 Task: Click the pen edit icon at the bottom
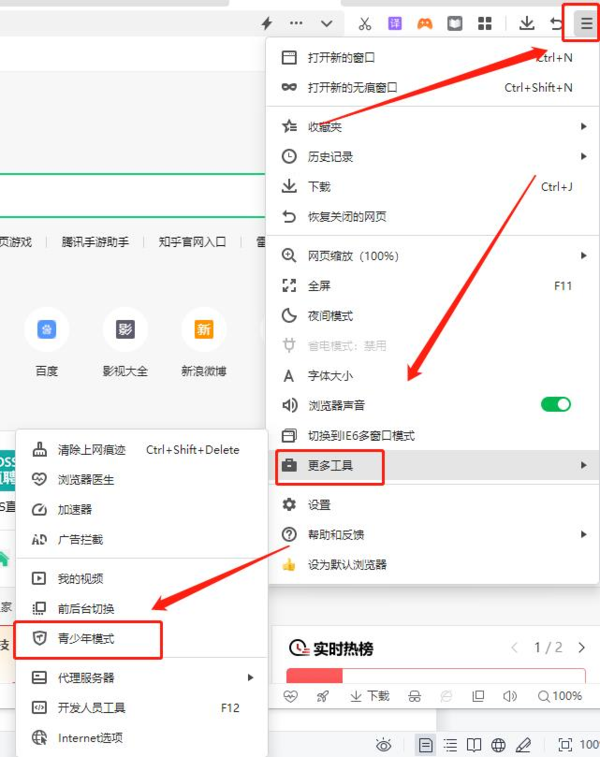(x=523, y=745)
